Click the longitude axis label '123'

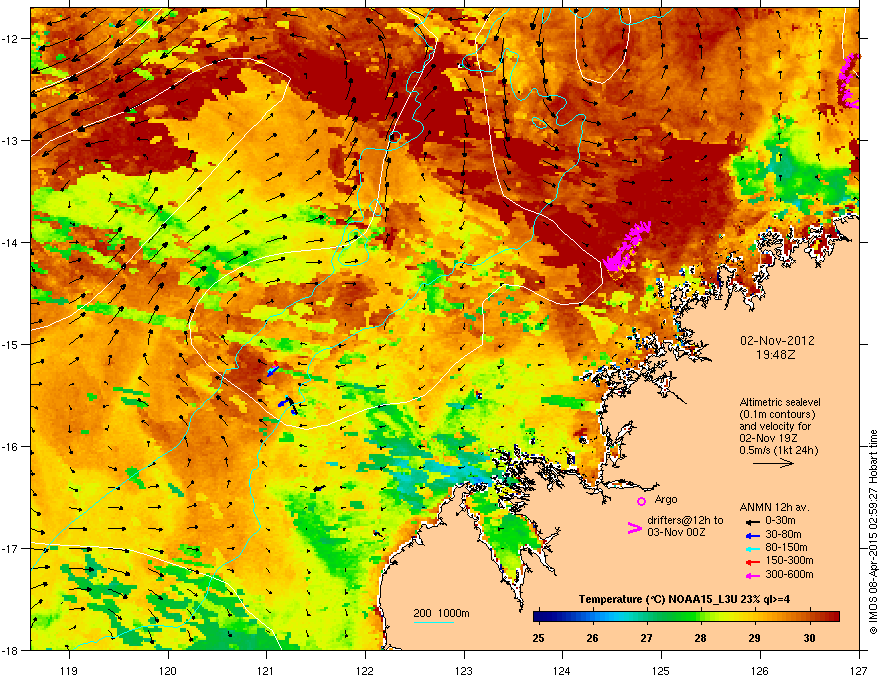pos(464,670)
